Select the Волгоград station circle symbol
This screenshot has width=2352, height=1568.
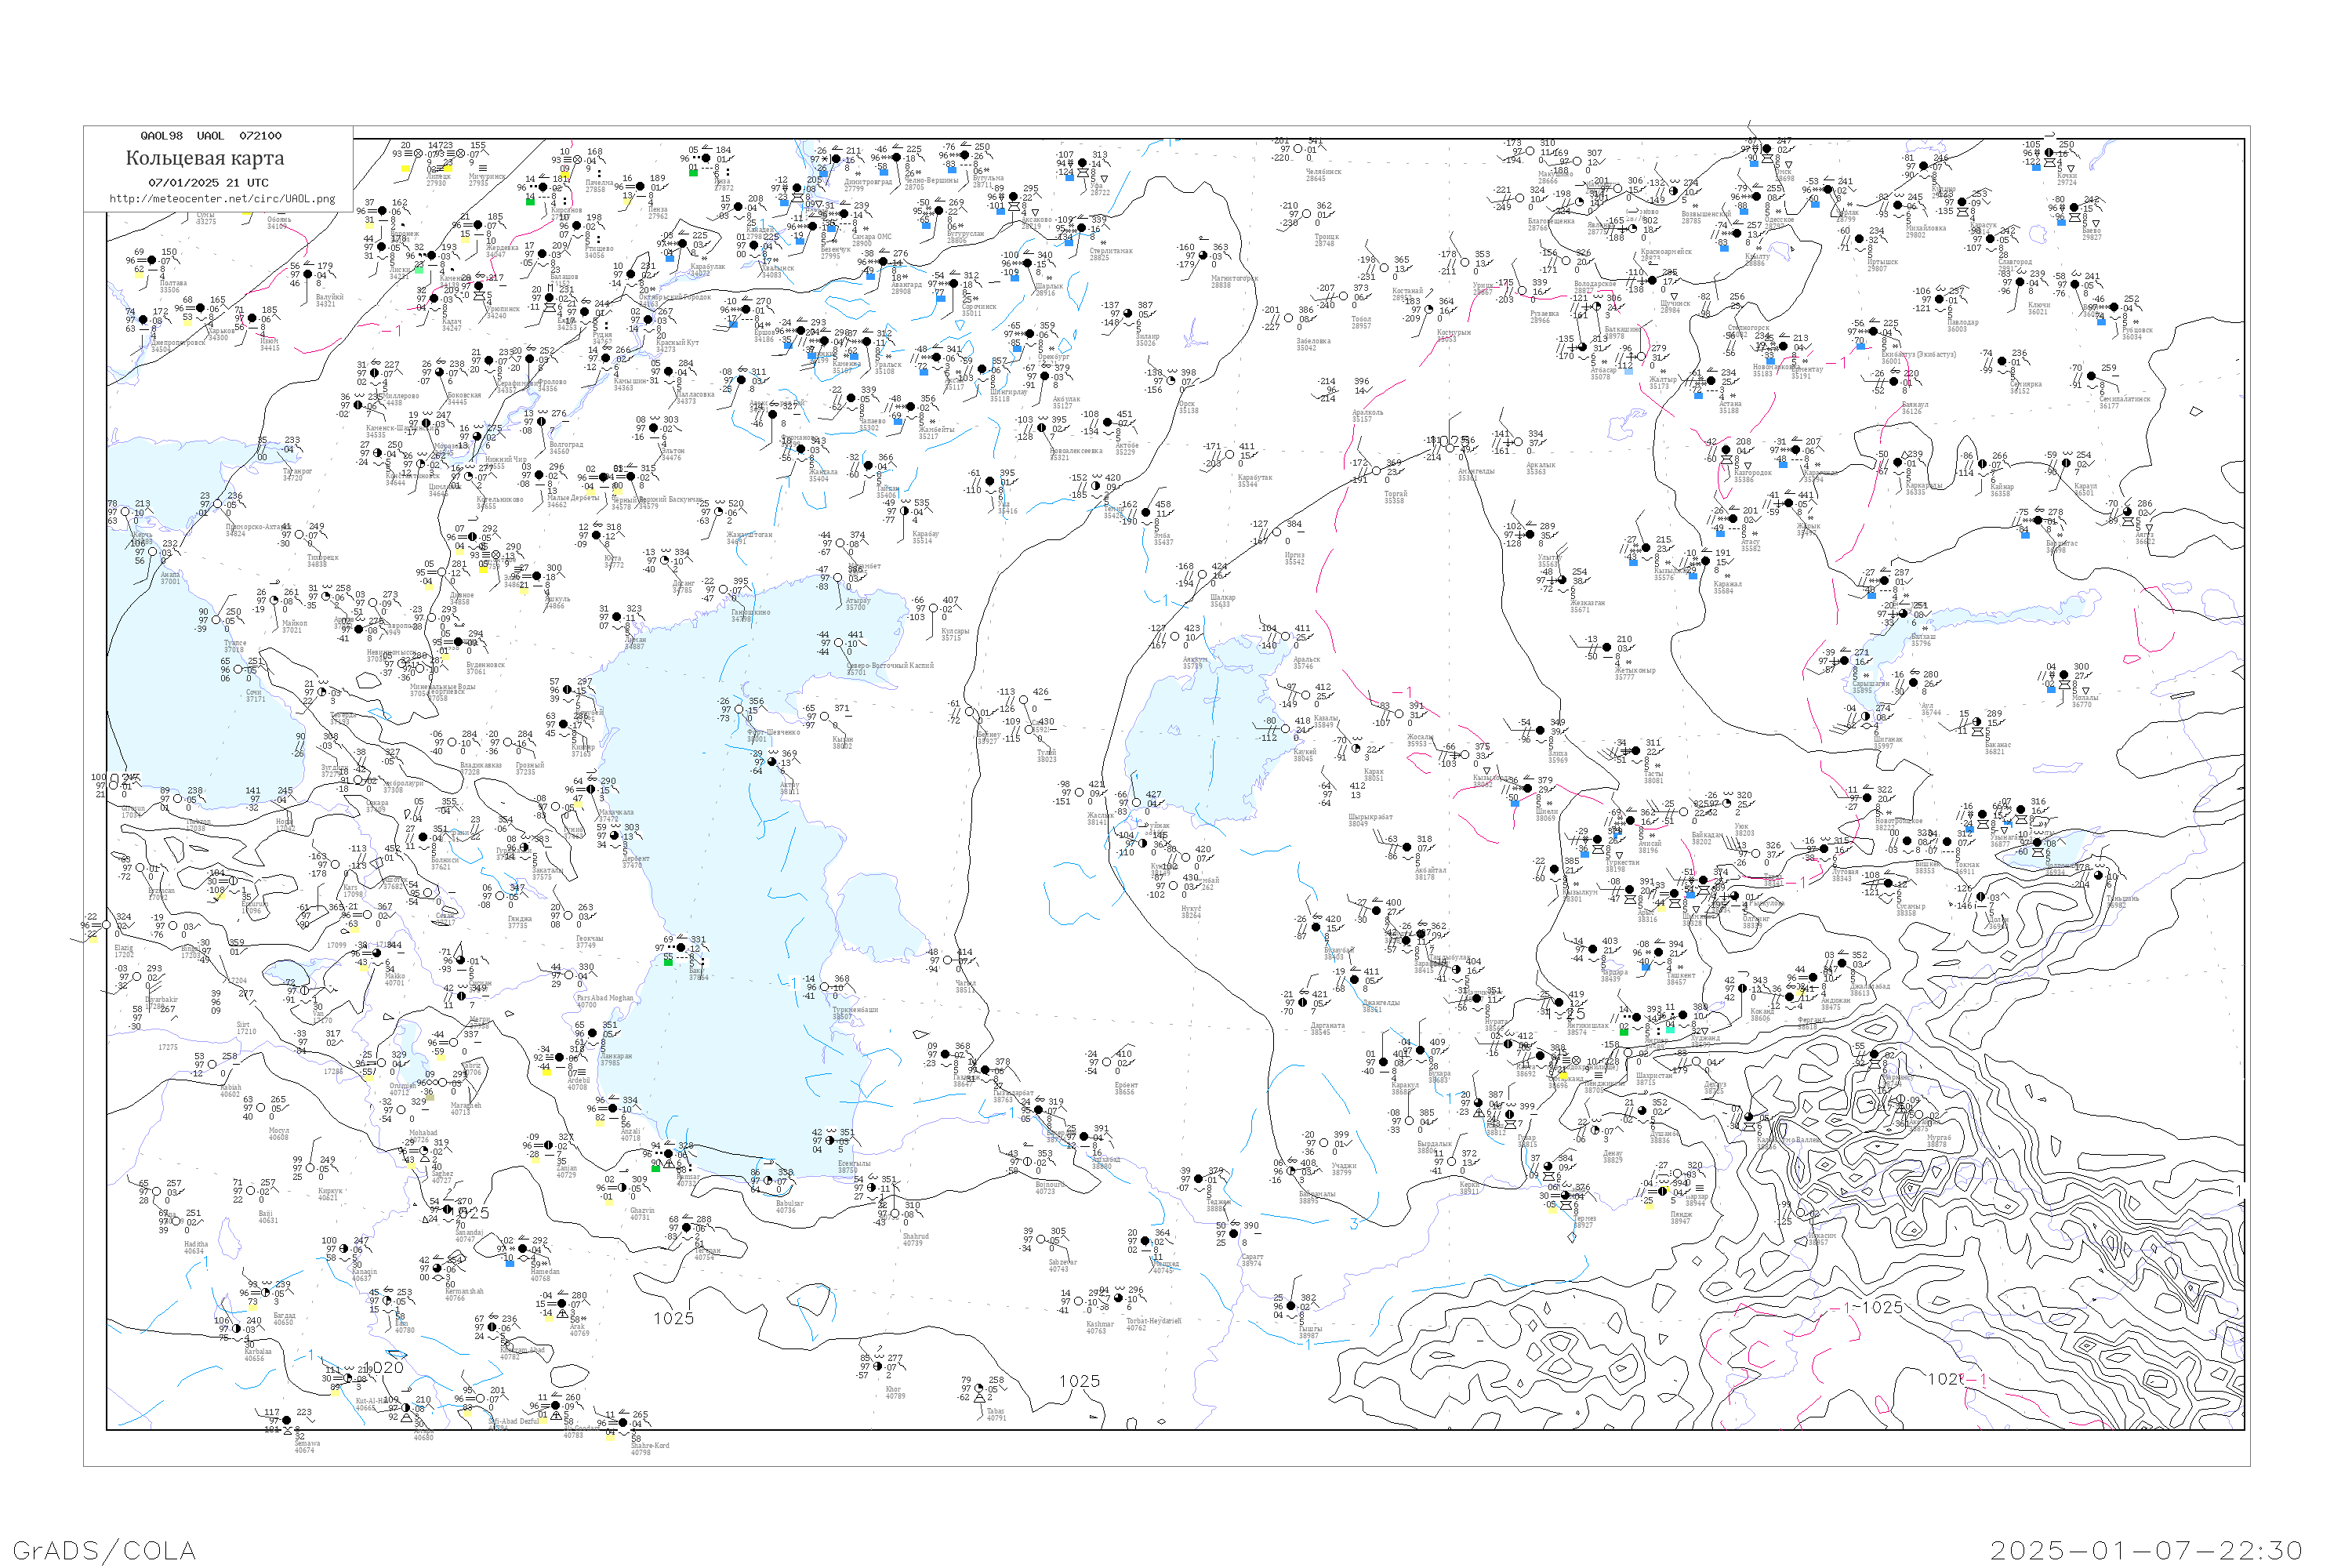pos(542,422)
